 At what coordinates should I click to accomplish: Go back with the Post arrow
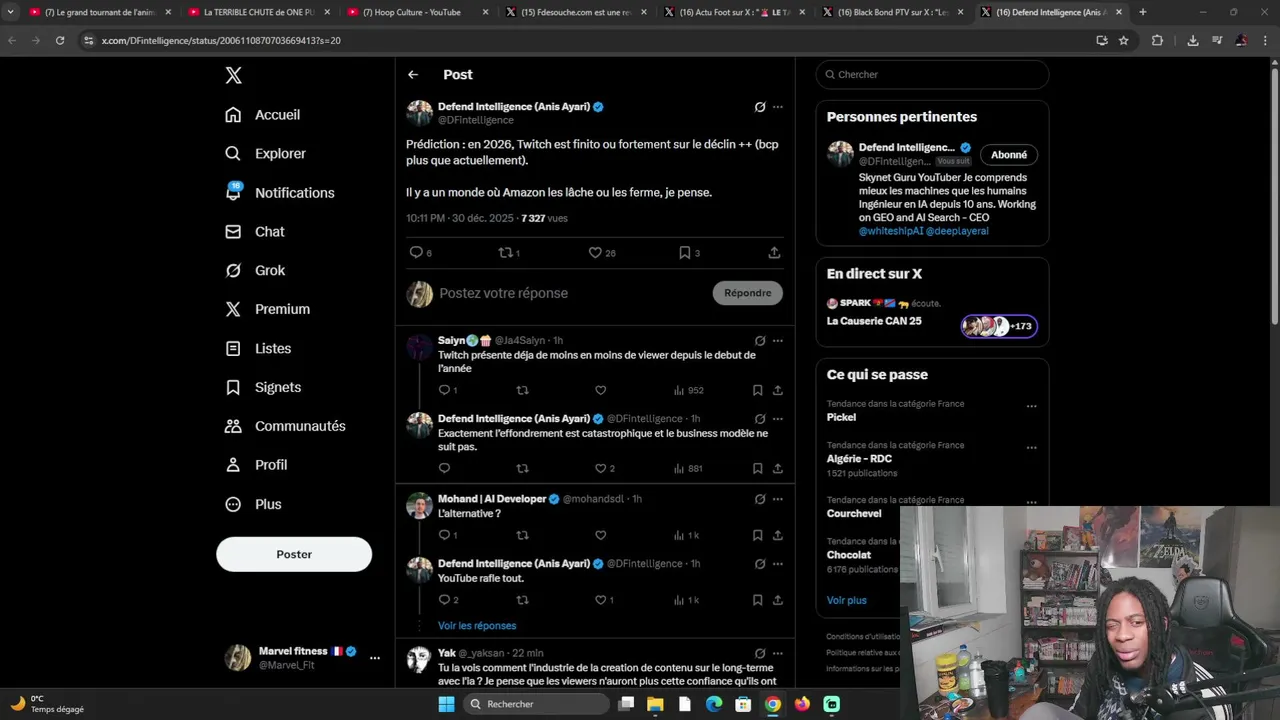[x=413, y=75]
